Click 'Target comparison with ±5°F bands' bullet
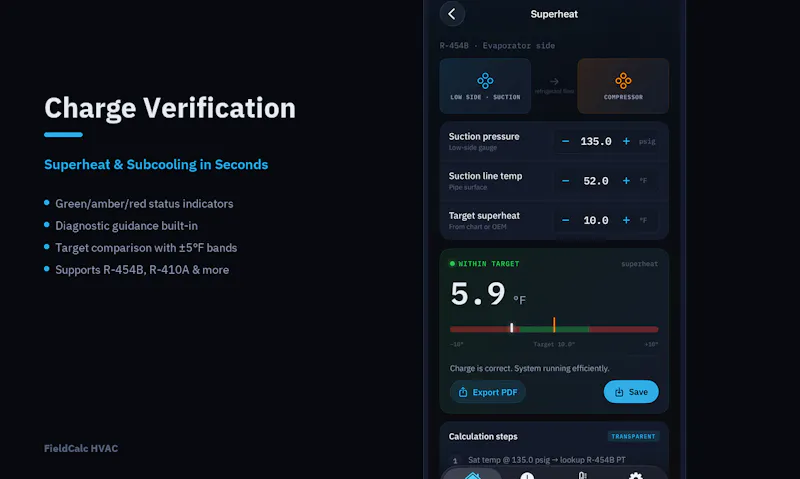This screenshot has width=800, height=479. pyautogui.click(x=146, y=248)
